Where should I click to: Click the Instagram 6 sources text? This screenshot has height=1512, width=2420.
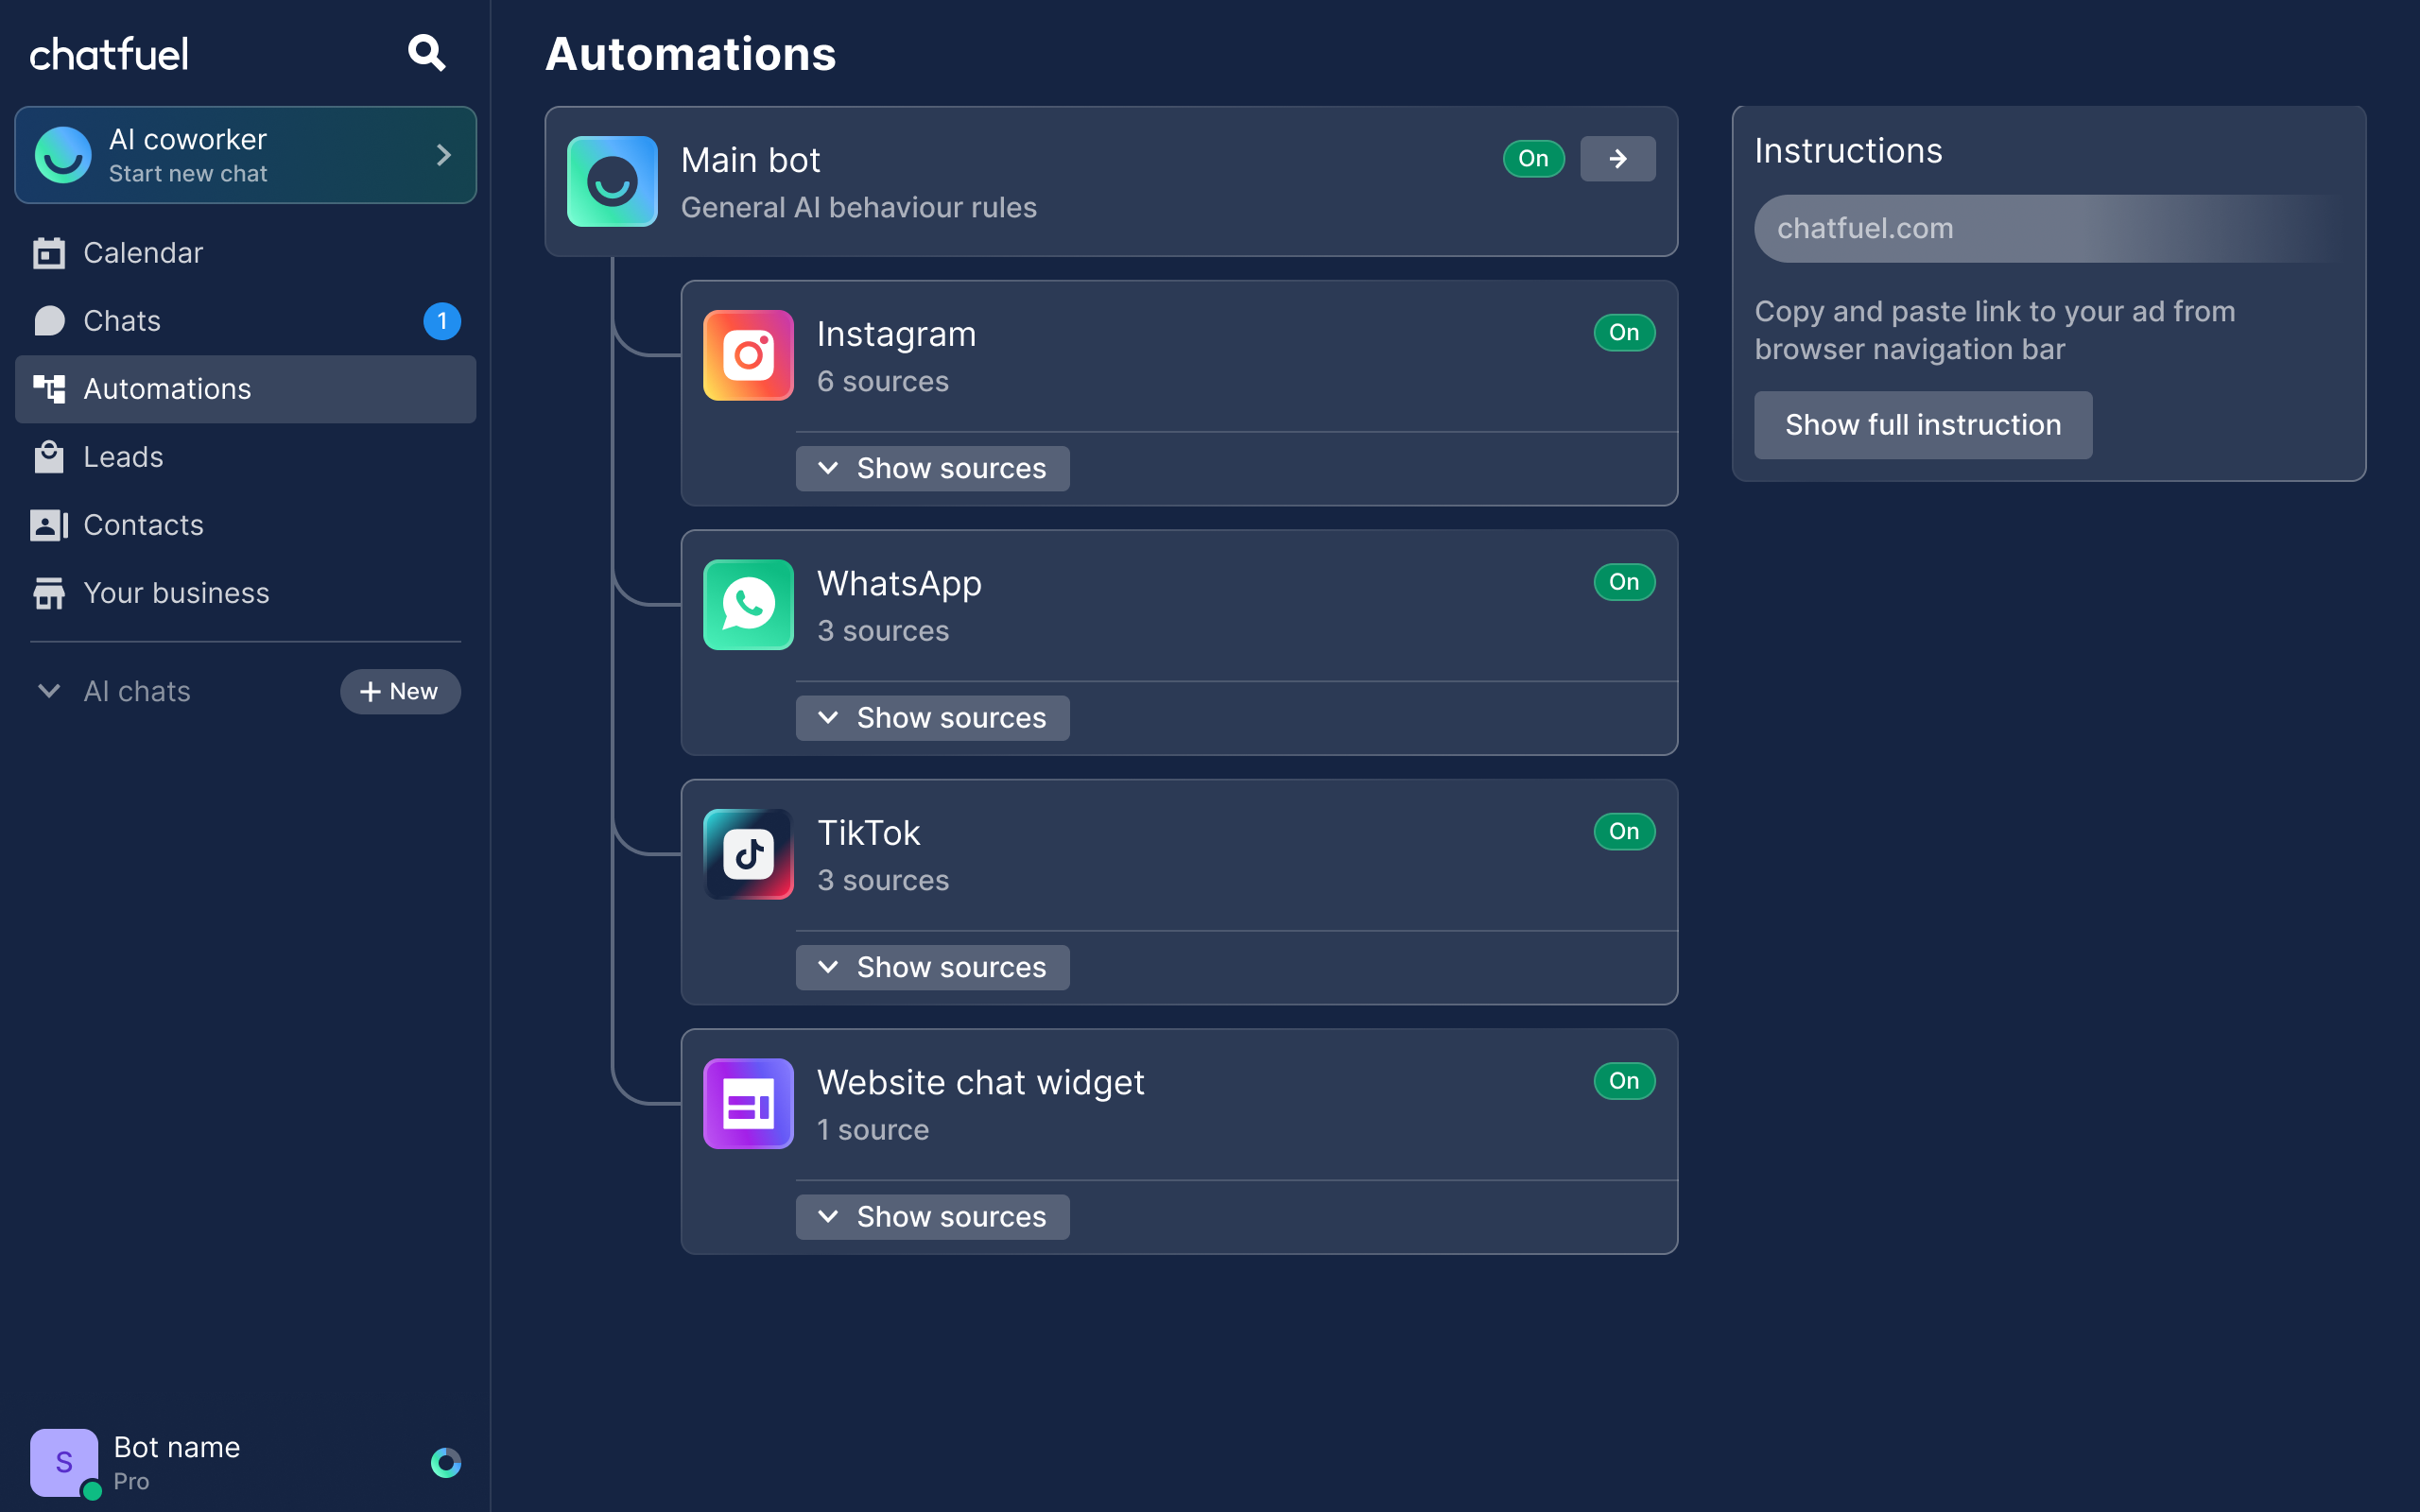[883, 381]
